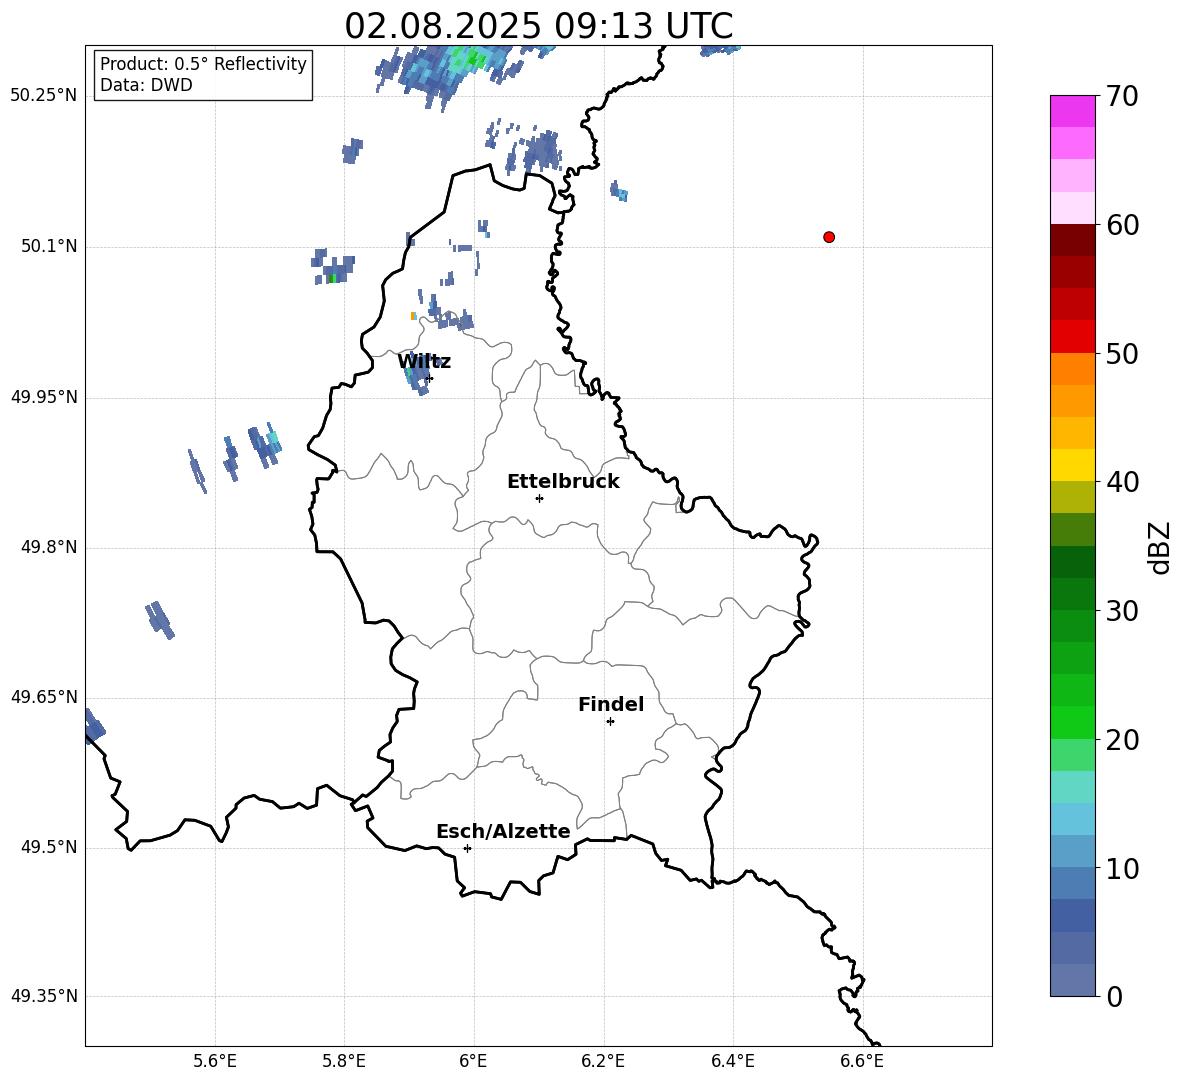Image resolution: width=1184 pixels, height=1081 pixels.
Task: Click the 40 value on the colorbar
Action: [x=1122, y=482]
